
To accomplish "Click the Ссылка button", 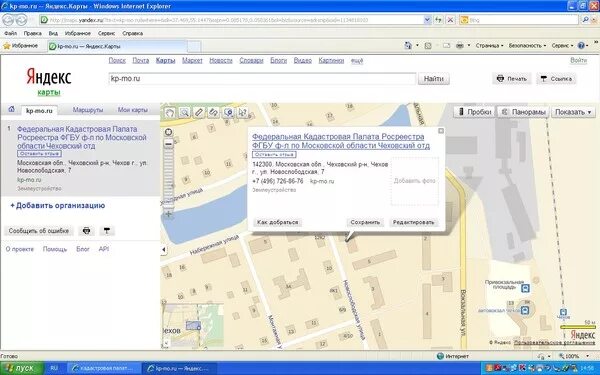I will [x=556, y=79].
